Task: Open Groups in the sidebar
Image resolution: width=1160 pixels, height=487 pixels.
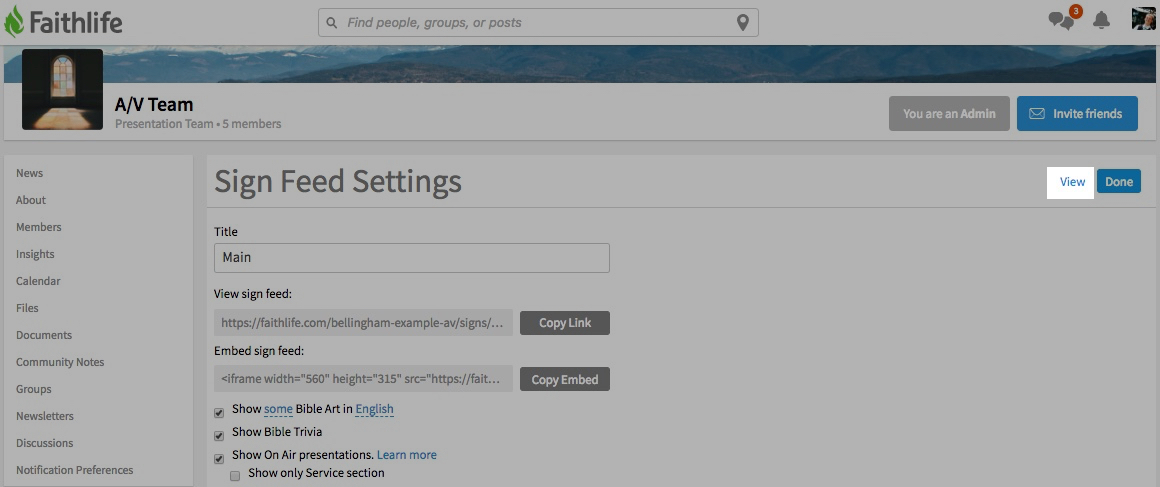Action: coord(34,389)
